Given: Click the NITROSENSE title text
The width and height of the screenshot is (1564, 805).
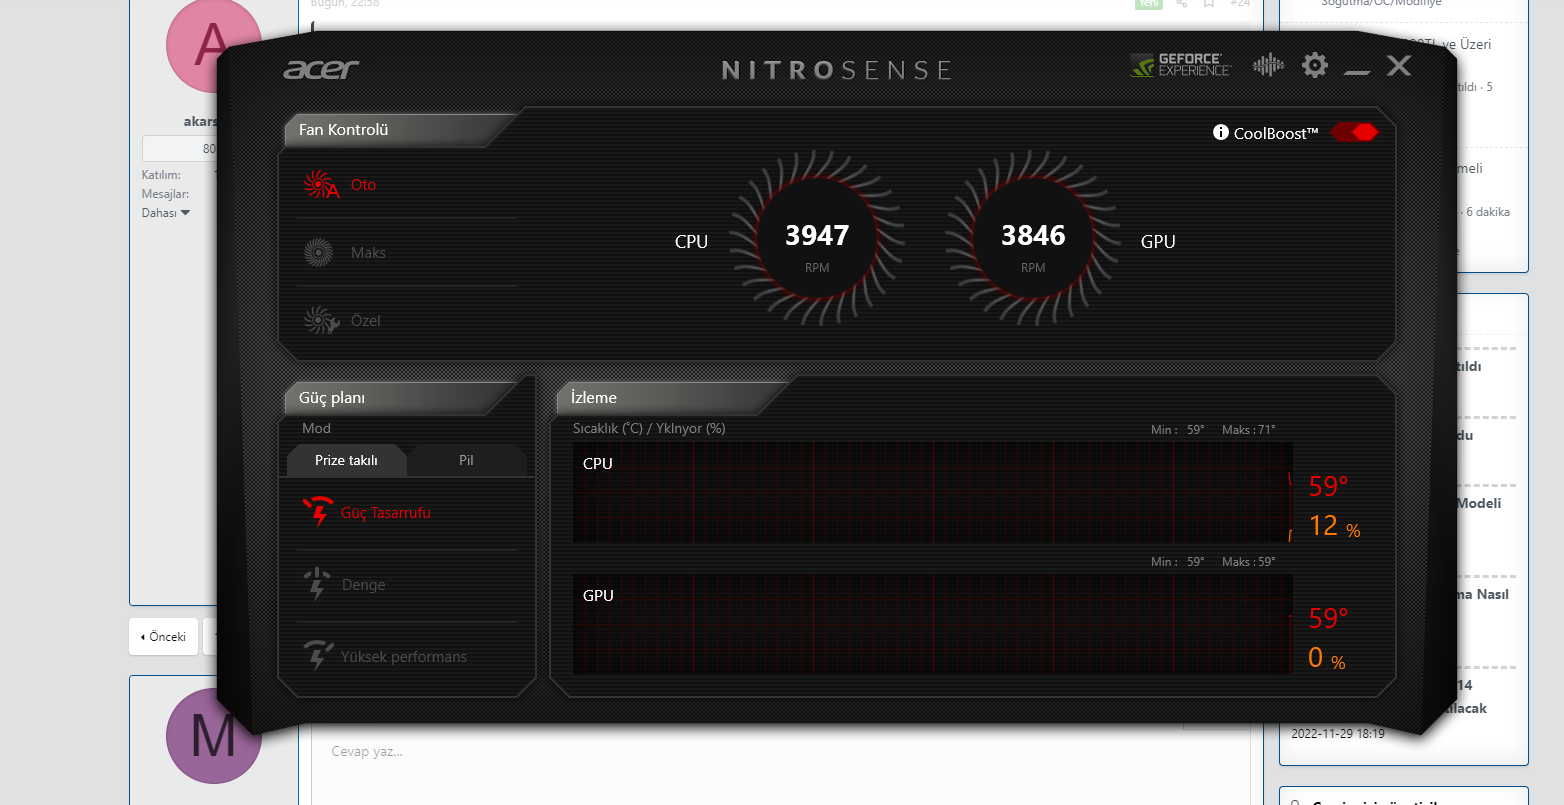Looking at the screenshot, I should click(836, 70).
